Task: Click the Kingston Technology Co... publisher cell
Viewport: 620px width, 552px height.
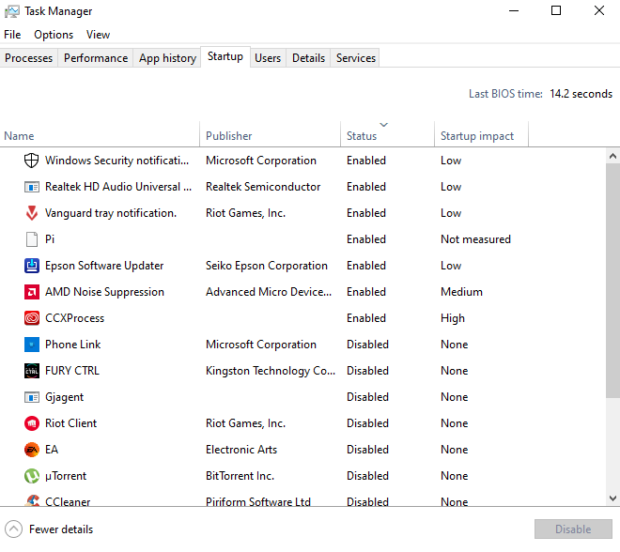Action: pos(270,371)
